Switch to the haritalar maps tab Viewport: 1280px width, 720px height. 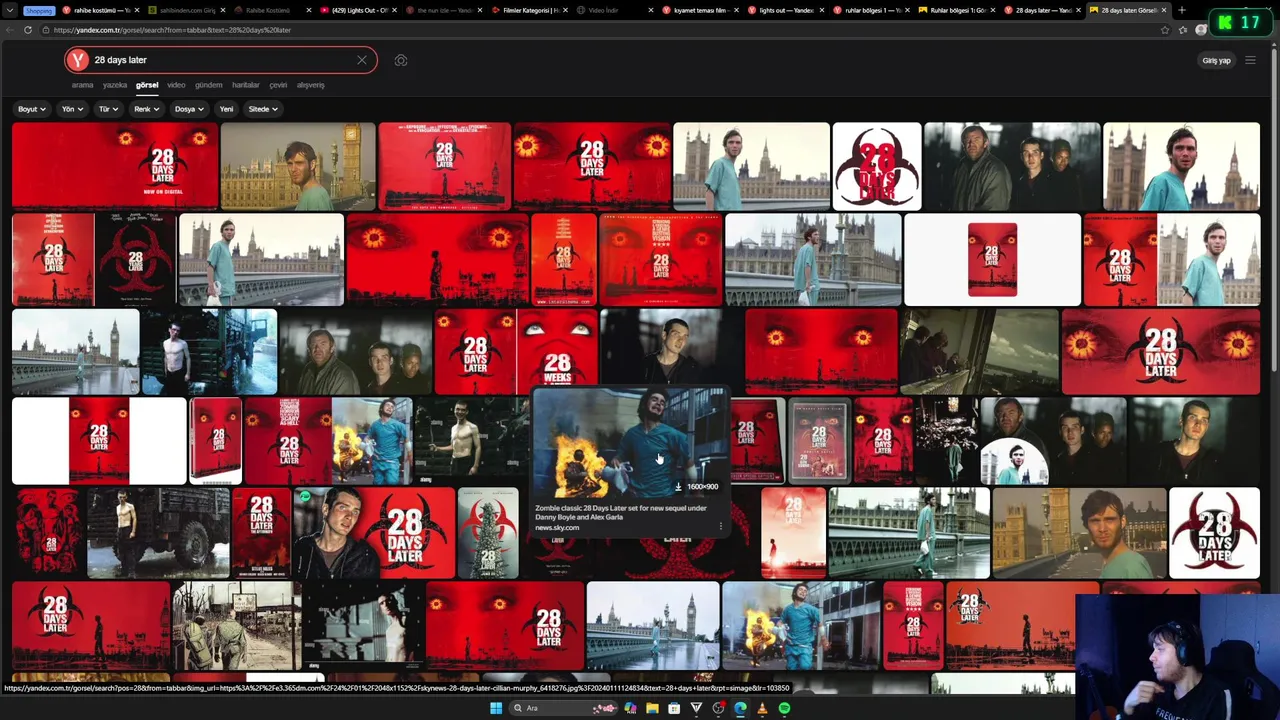pyautogui.click(x=245, y=85)
